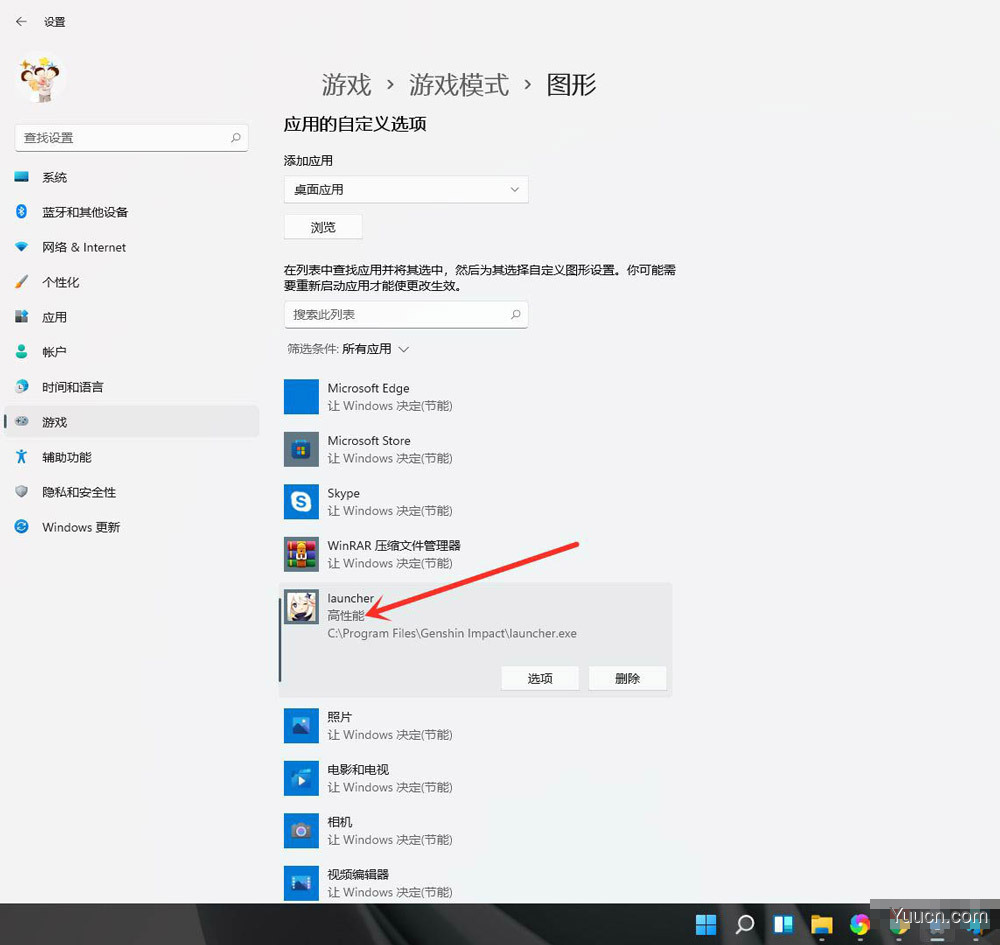The height and width of the screenshot is (945, 1000).
Task: Click the search icon in 搜索此列表
Action: pos(515,314)
